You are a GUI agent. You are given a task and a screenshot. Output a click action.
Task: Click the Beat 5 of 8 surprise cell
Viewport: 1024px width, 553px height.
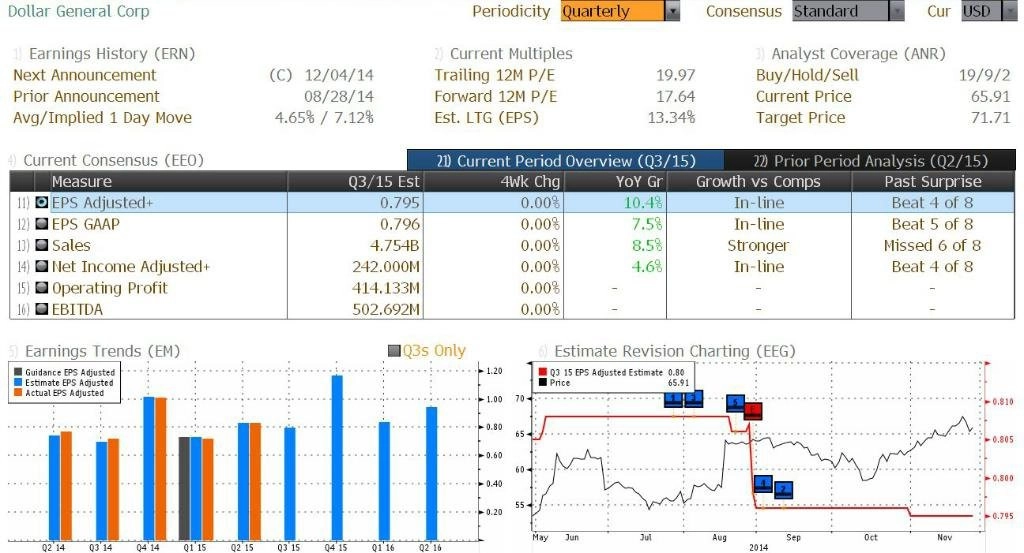933,224
